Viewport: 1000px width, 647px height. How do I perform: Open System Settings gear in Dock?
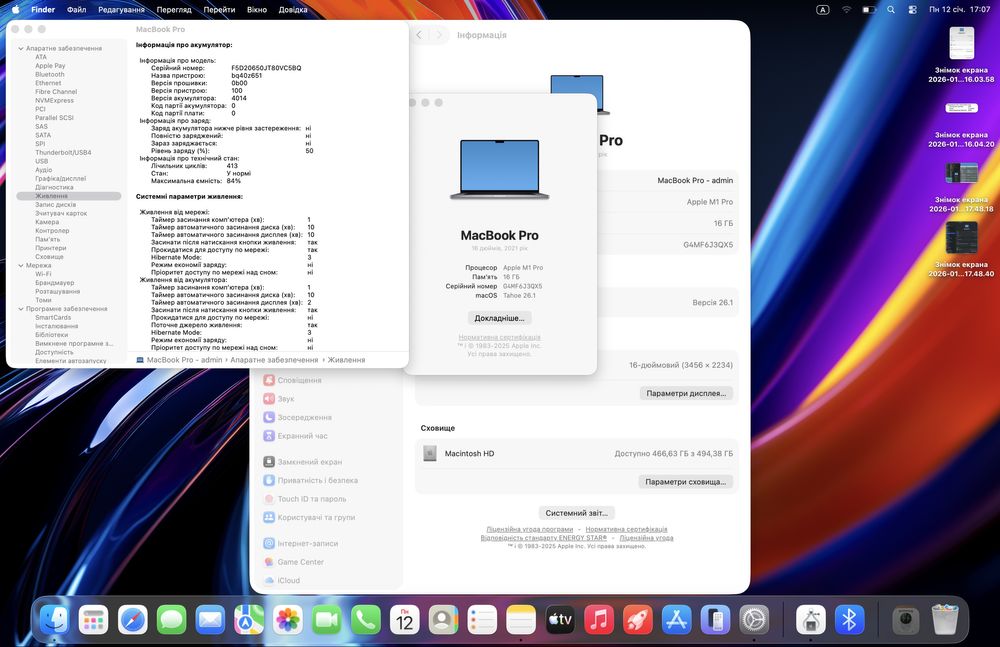tap(754, 619)
